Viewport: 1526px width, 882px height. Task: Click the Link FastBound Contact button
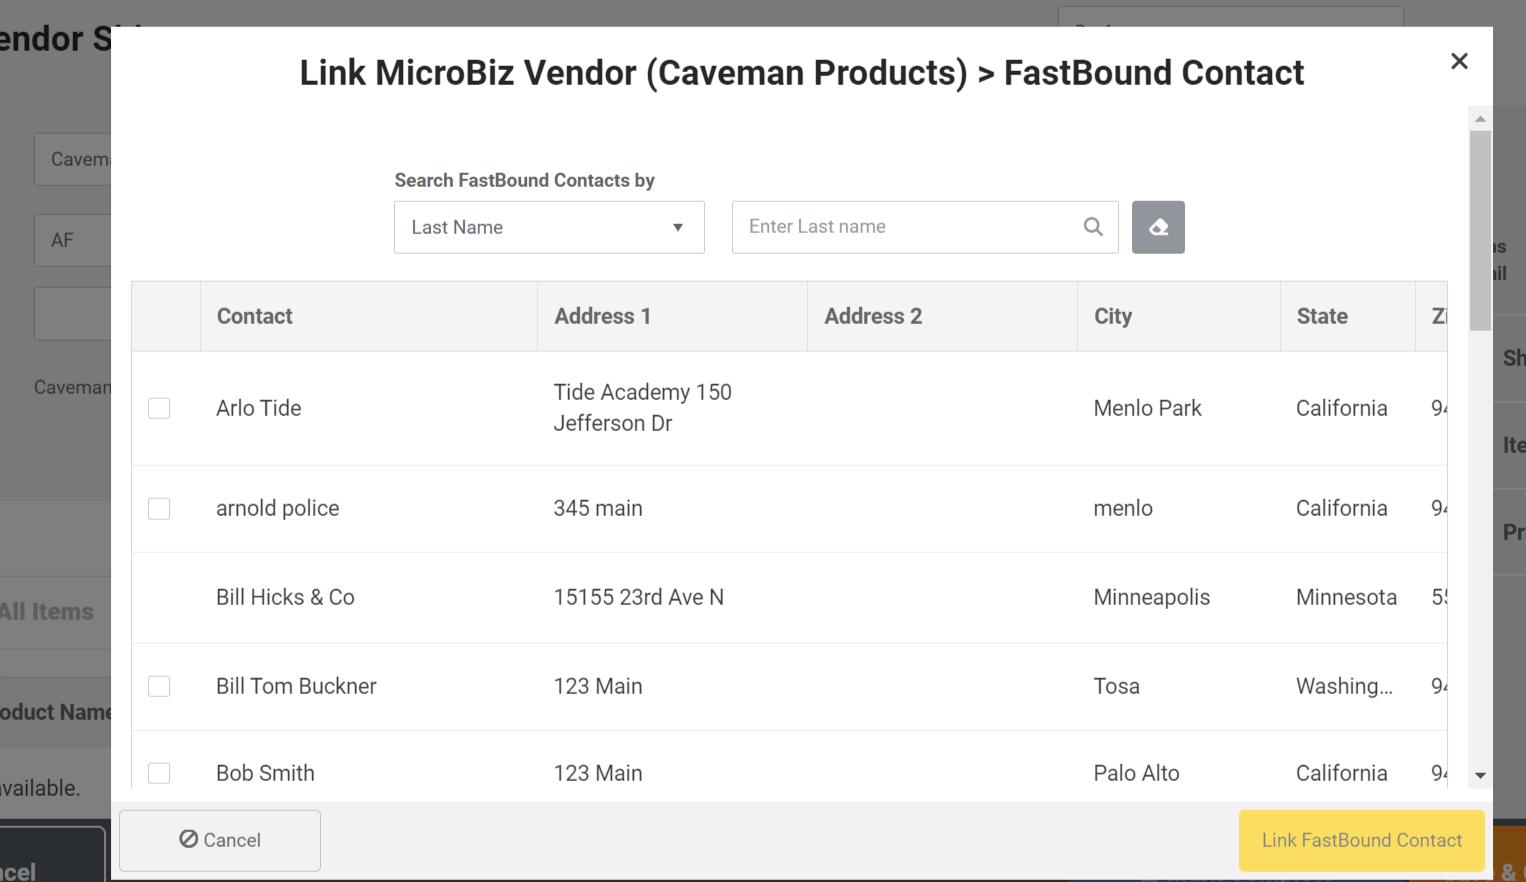(1361, 840)
